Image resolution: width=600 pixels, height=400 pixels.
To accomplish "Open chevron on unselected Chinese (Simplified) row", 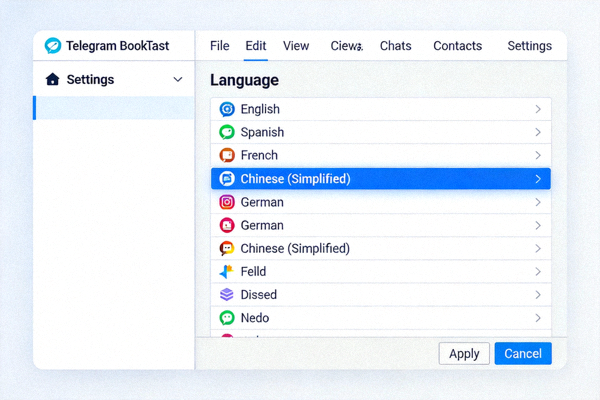I will coord(538,248).
